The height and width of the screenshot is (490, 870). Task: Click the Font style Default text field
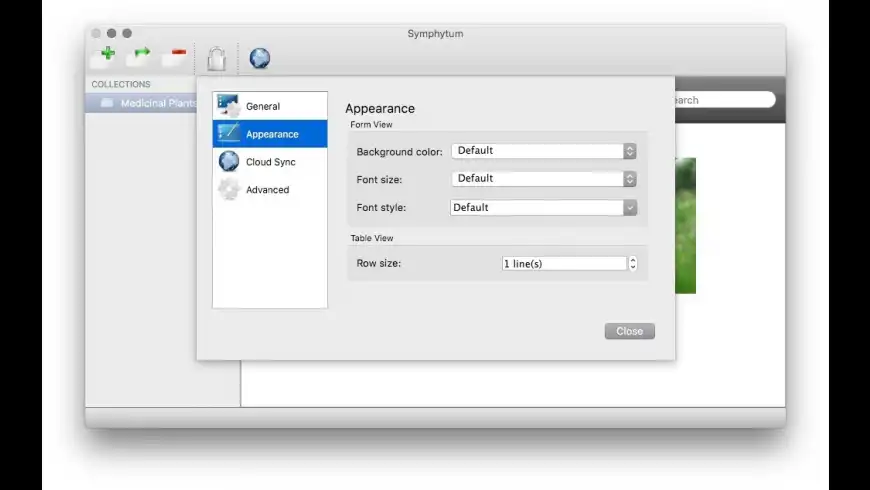(x=537, y=208)
